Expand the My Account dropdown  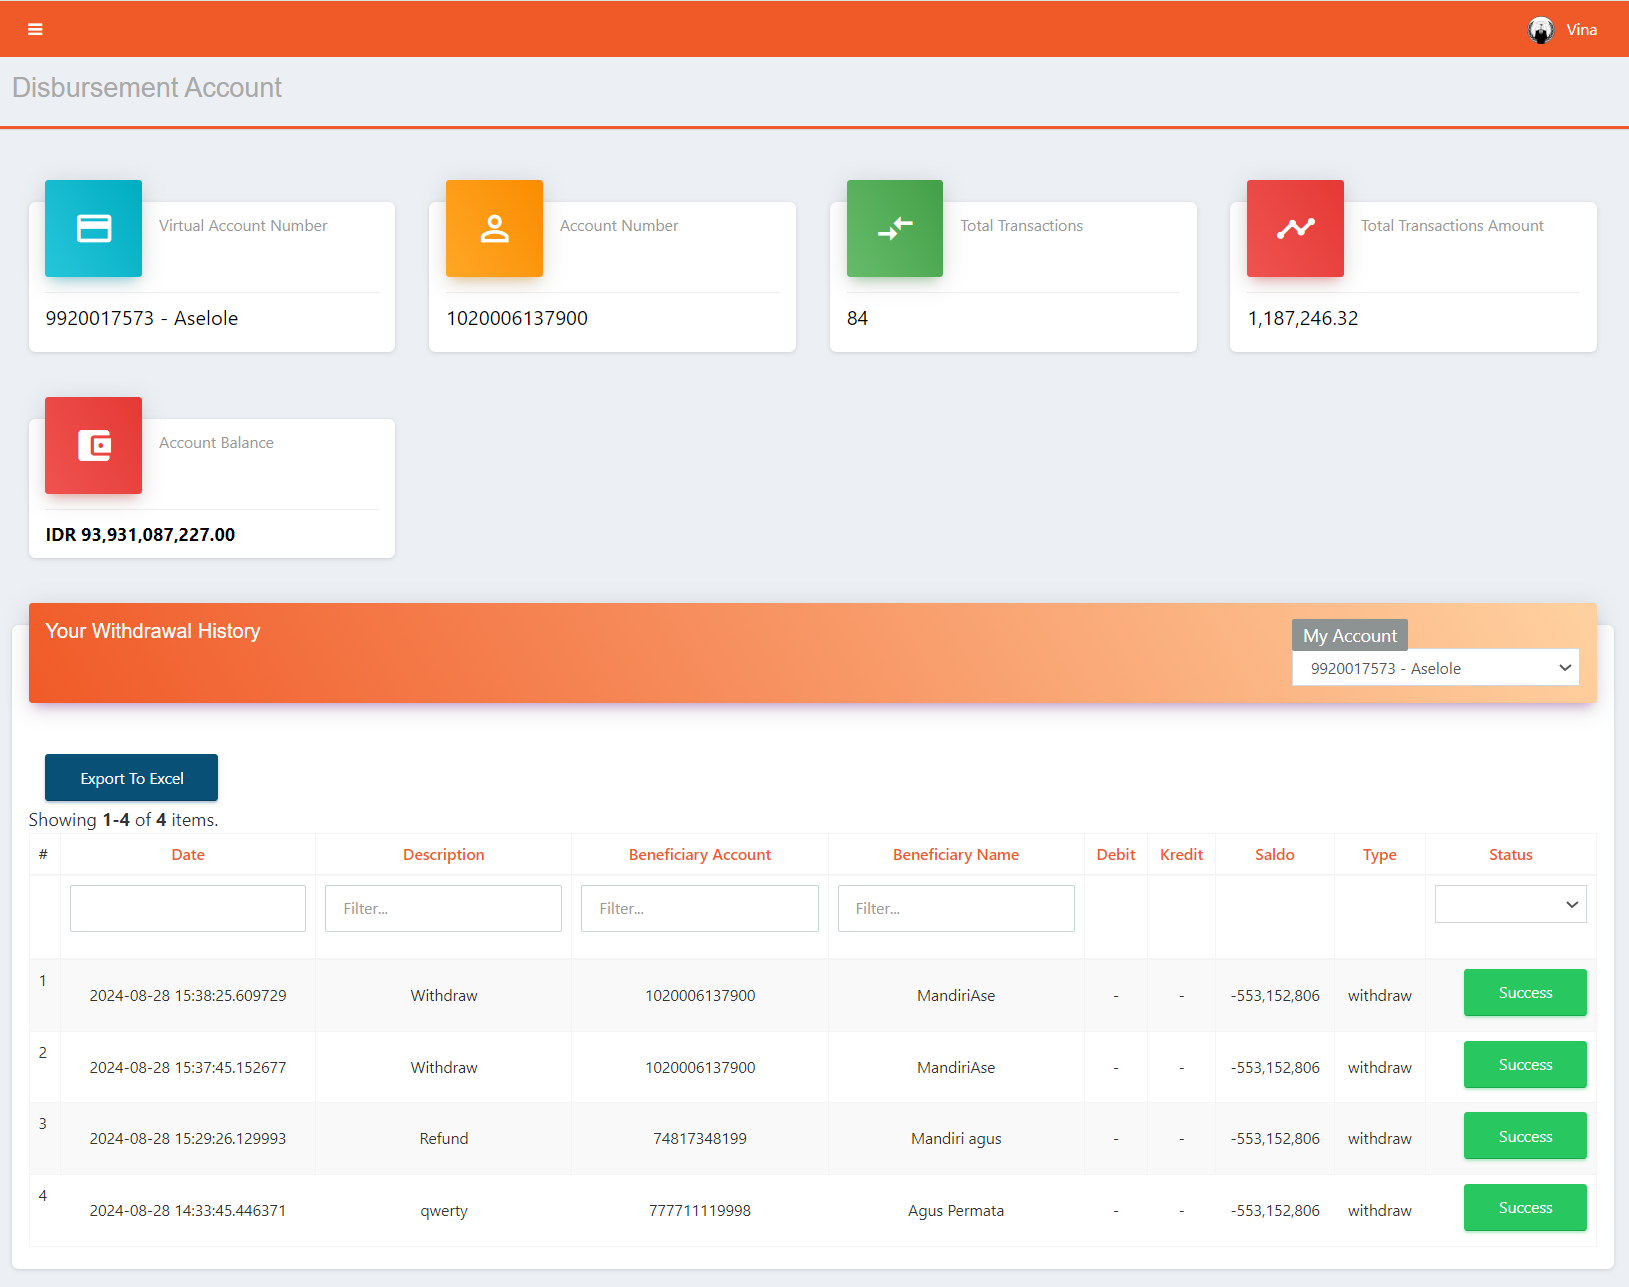[1435, 668]
